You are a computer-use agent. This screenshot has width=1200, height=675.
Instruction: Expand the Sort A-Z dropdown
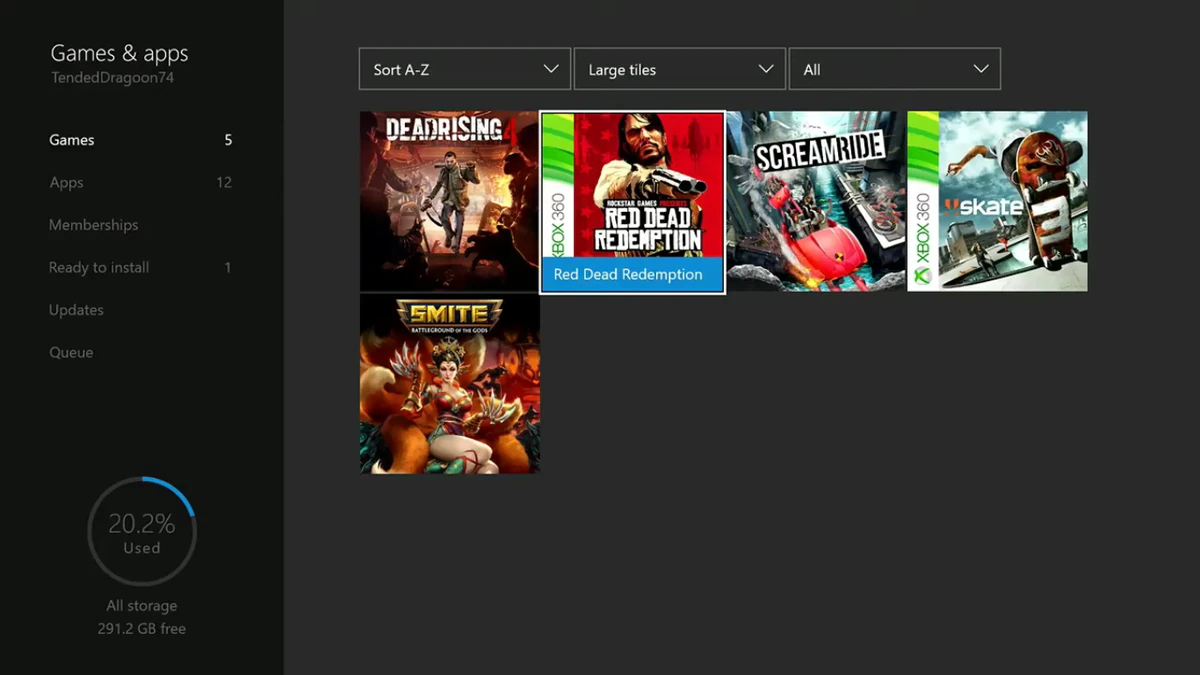465,69
